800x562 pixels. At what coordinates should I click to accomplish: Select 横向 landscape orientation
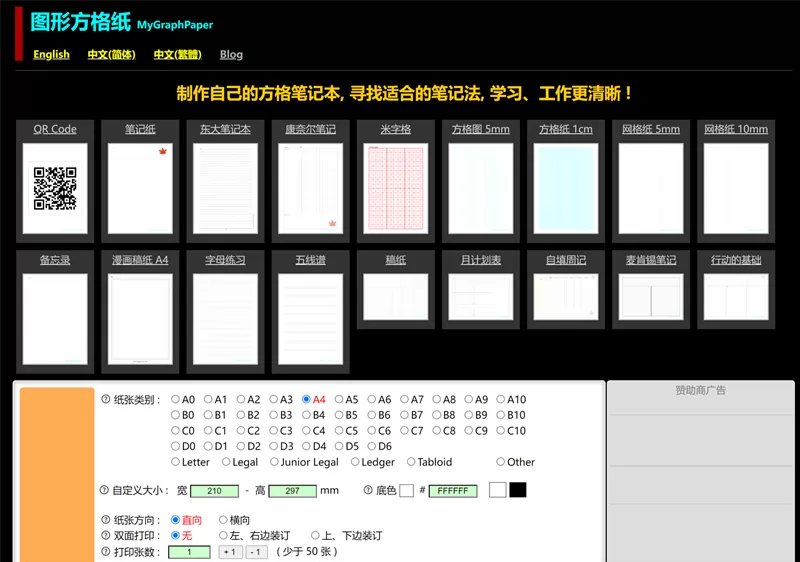tap(224, 521)
